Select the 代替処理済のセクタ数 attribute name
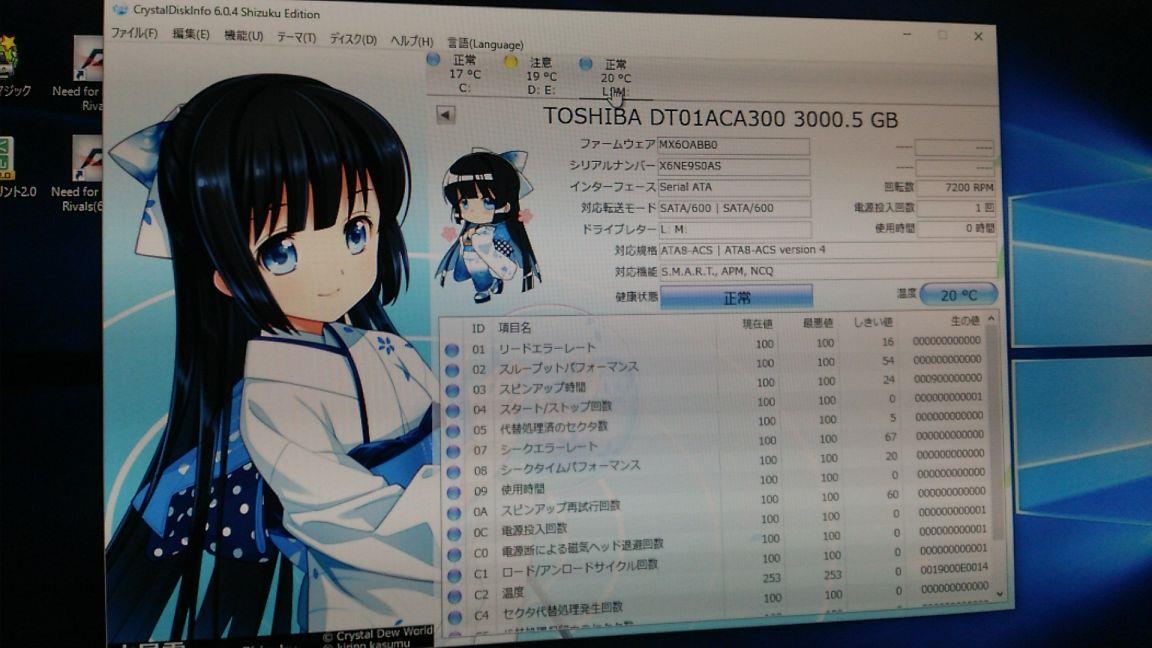Screen dimensions: 1152x648 (x=554, y=427)
